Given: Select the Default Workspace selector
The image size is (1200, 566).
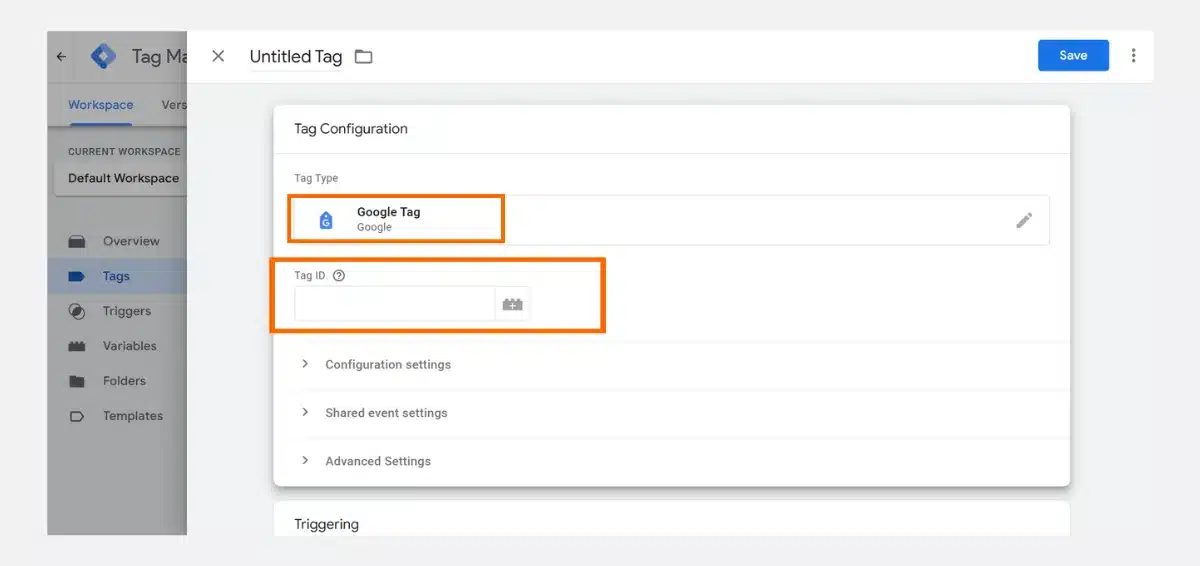Looking at the screenshot, I should pyautogui.click(x=123, y=178).
